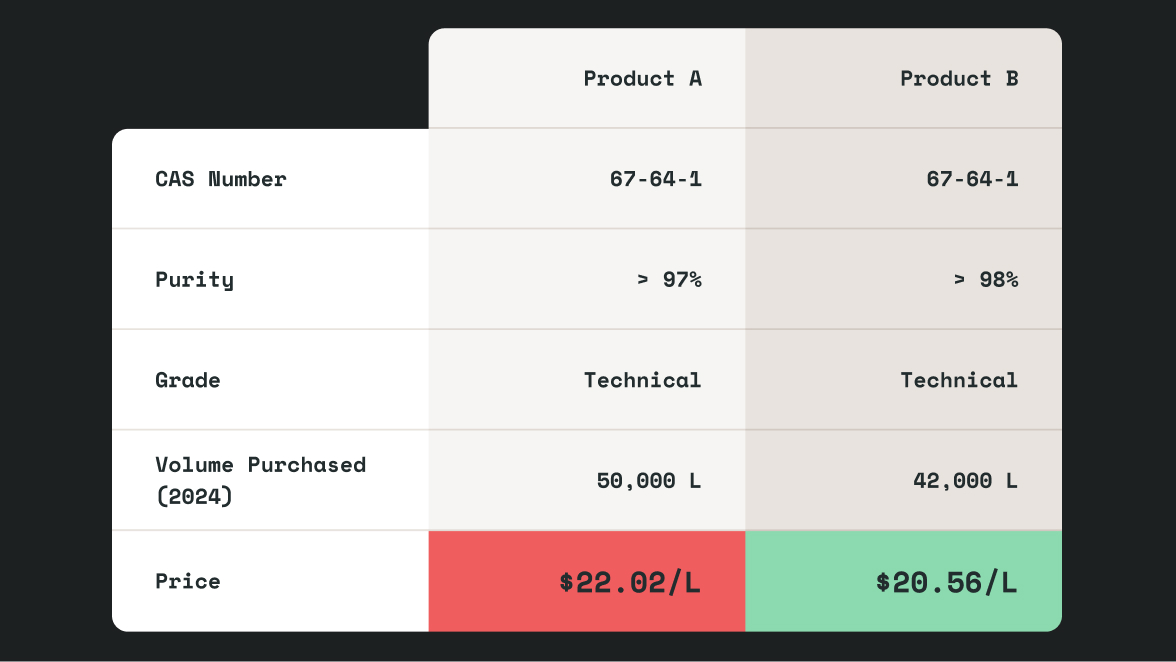Select Product B's CAS number 67-64-1
Screen dimensions: 1176x662
(x=971, y=179)
